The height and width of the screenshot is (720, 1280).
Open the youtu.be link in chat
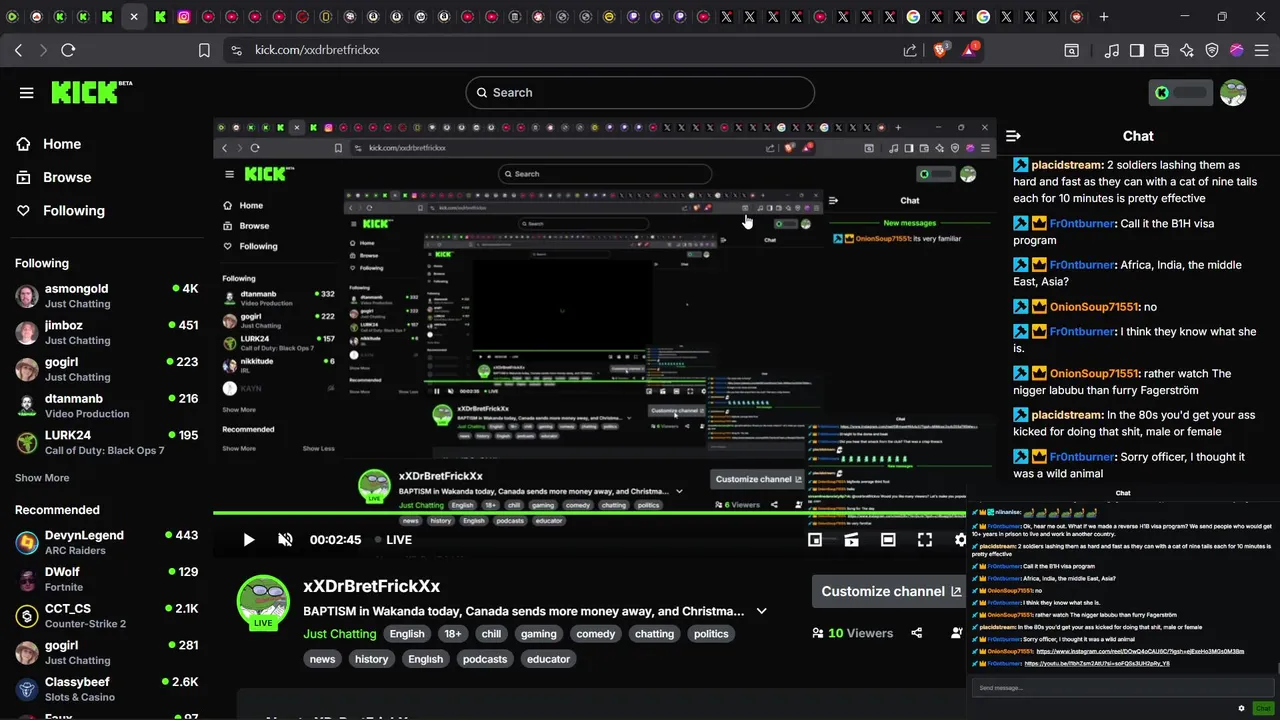[x=1098, y=663]
